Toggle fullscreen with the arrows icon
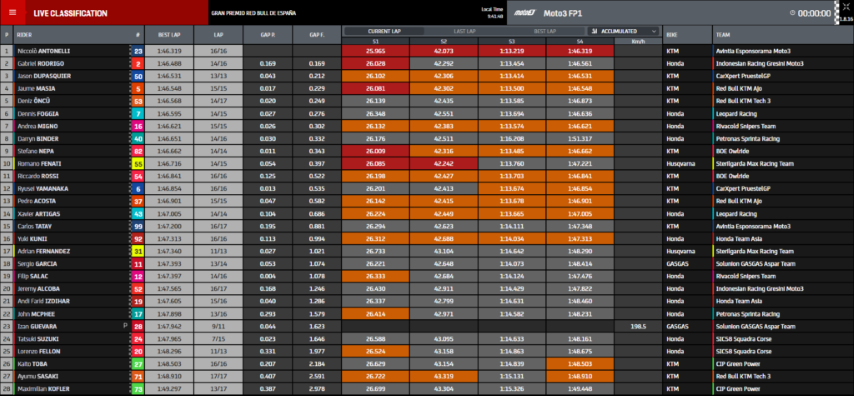The height and width of the screenshot is (396, 854). pos(846,7)
